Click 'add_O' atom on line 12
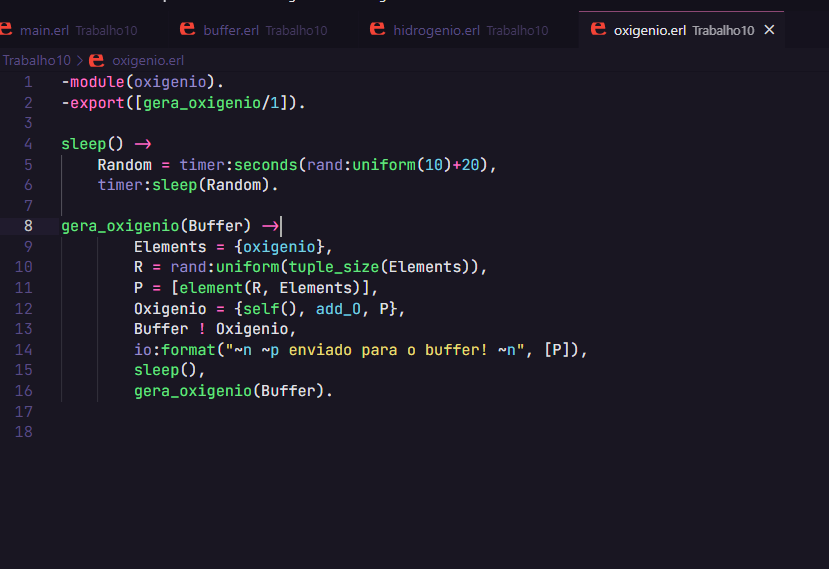The height and width of the screenshot is (569, 829). (x=338, y=309)
